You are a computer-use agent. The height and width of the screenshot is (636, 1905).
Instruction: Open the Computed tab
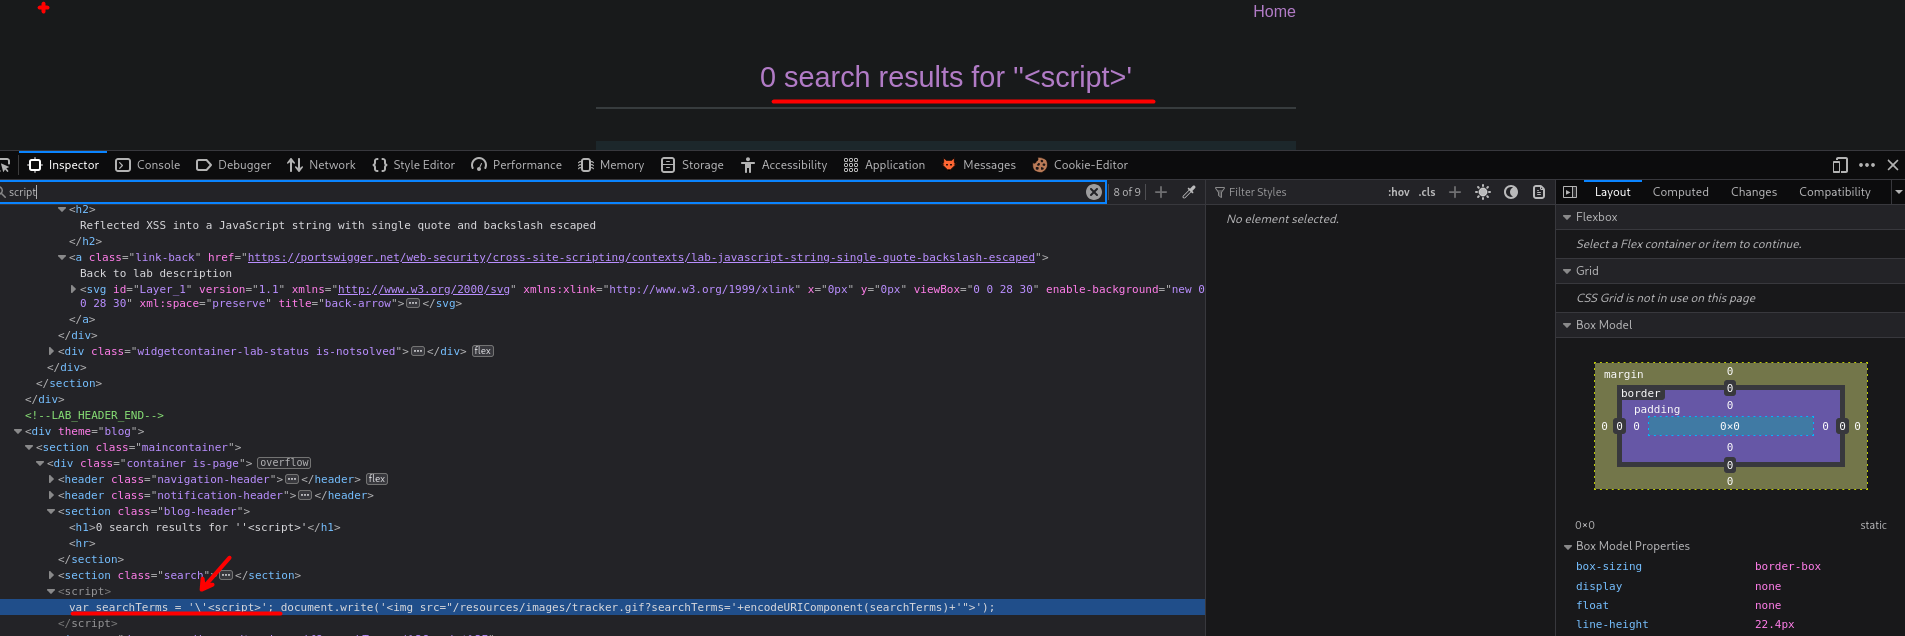[x=1680, y=192]
